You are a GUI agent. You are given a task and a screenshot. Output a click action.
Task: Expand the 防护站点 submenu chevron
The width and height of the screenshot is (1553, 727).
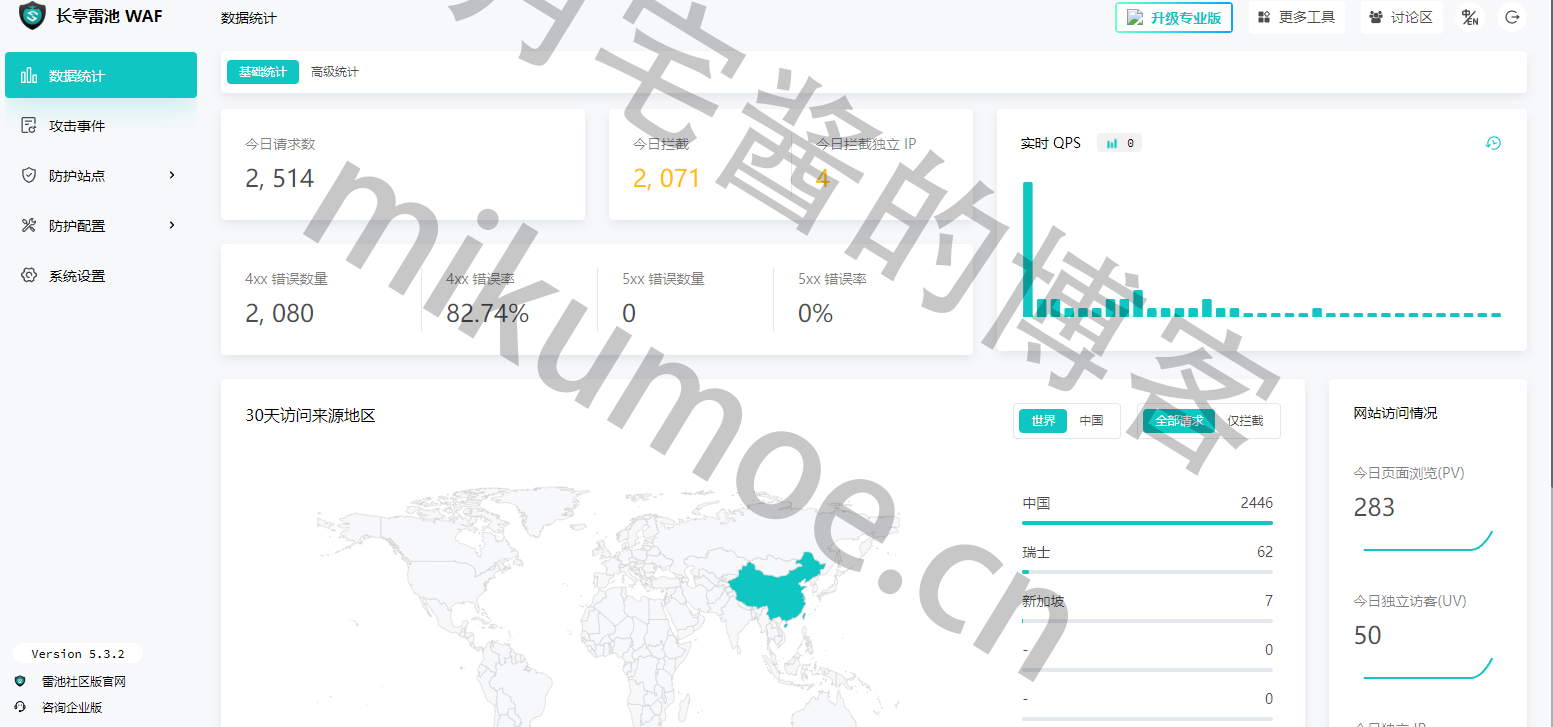[x=172, y=175]
